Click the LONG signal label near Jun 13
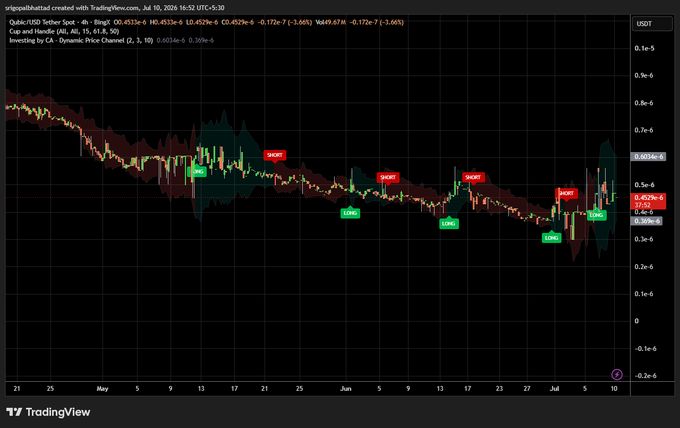 click(x=449, y=224)
